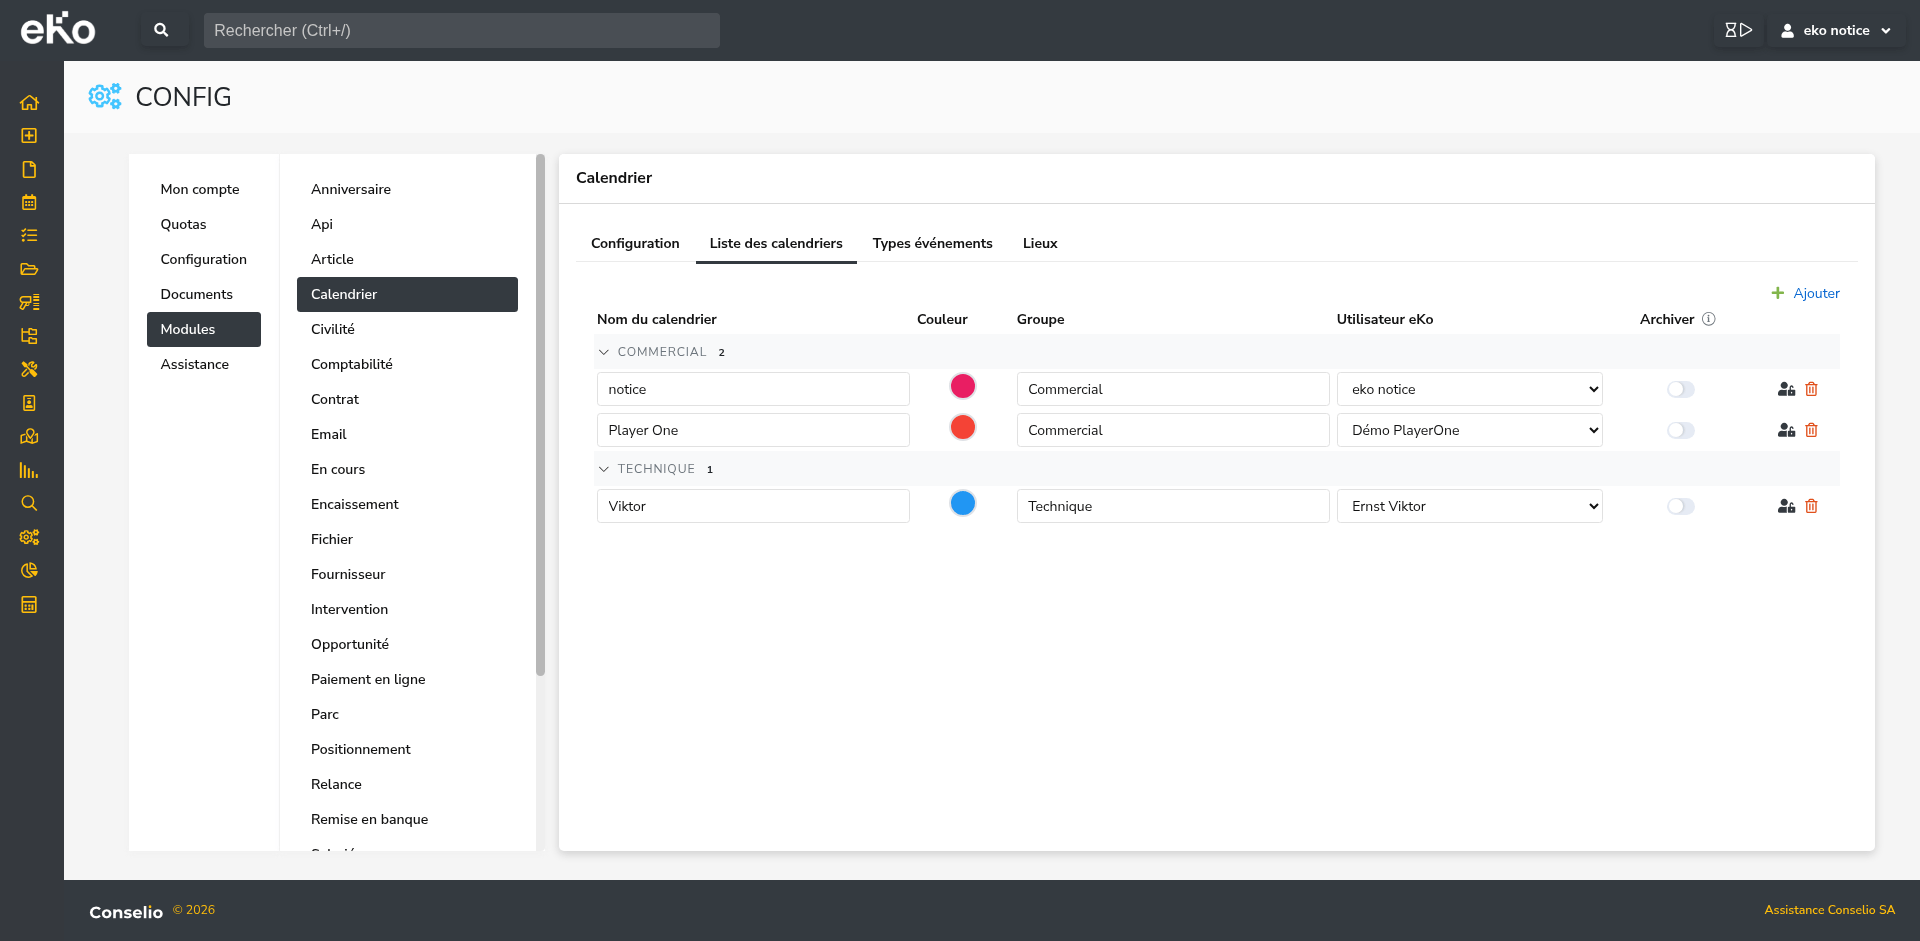Screen dimensions: 1920x941
Task: Open the statistics bar chart icon
Action: pos(29,471)
